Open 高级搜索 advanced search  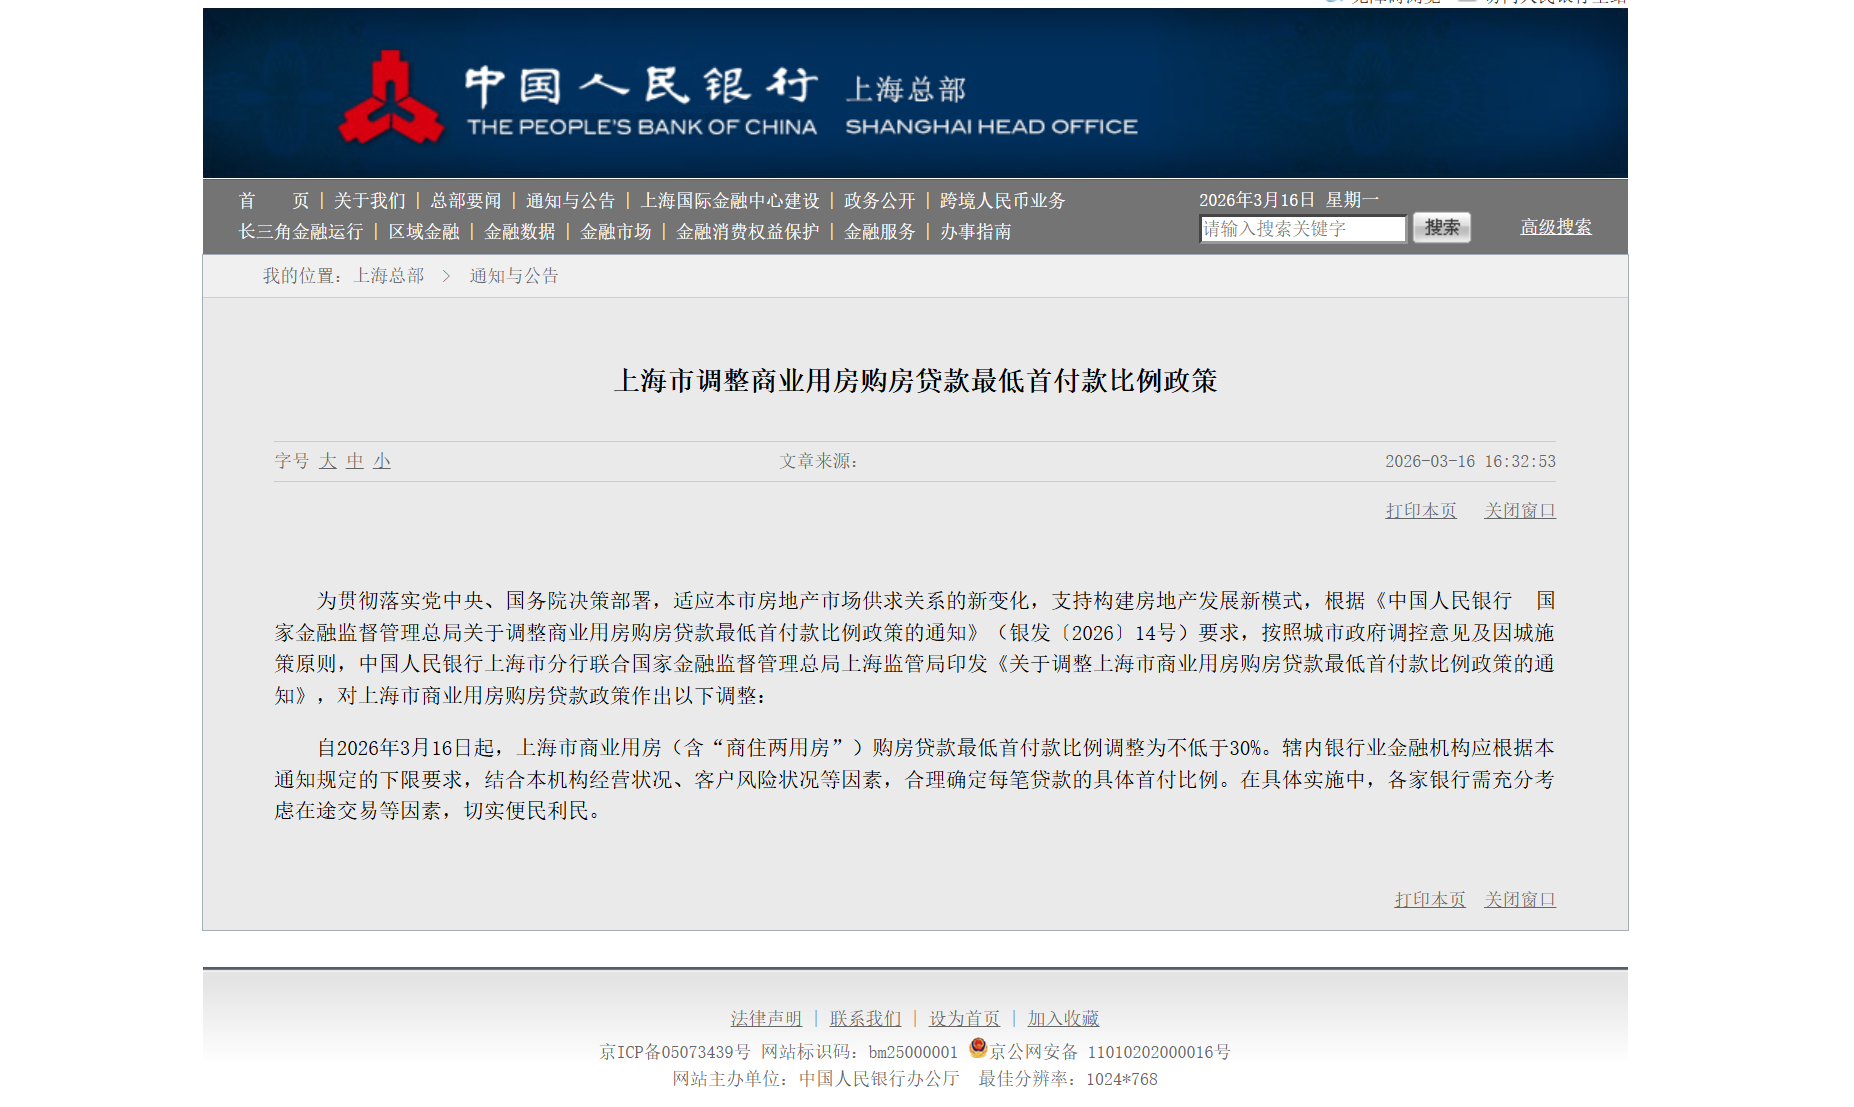click(x=1555, y=228)
